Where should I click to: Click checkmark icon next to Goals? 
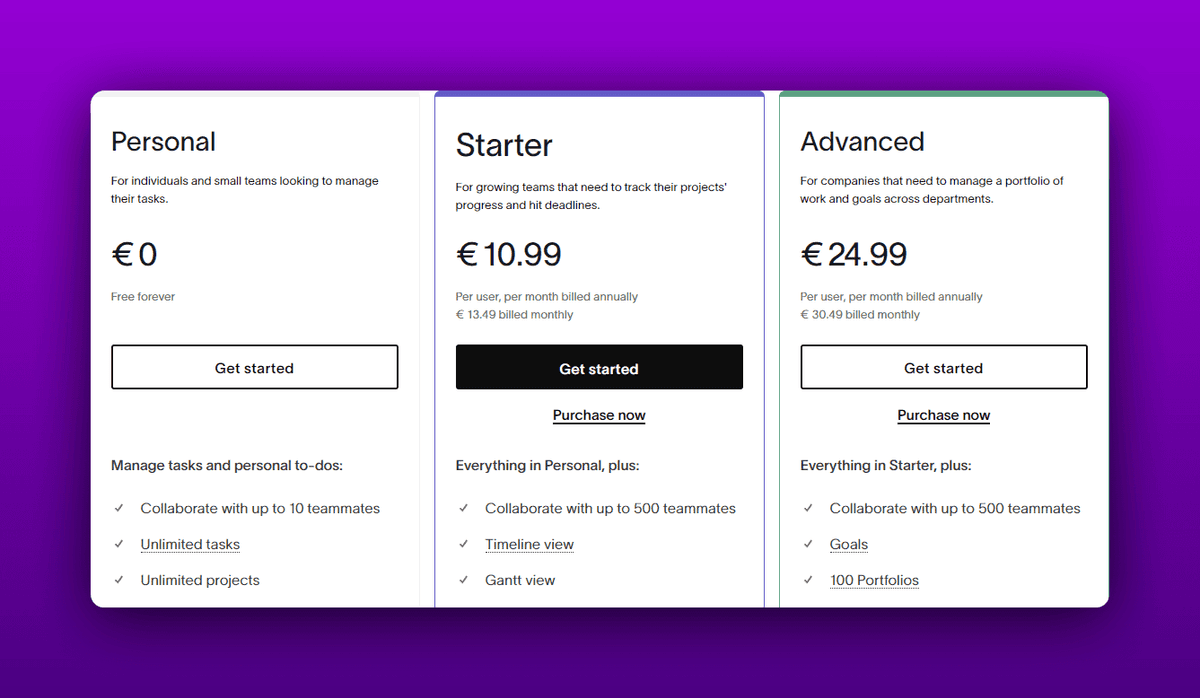[808, 544]
